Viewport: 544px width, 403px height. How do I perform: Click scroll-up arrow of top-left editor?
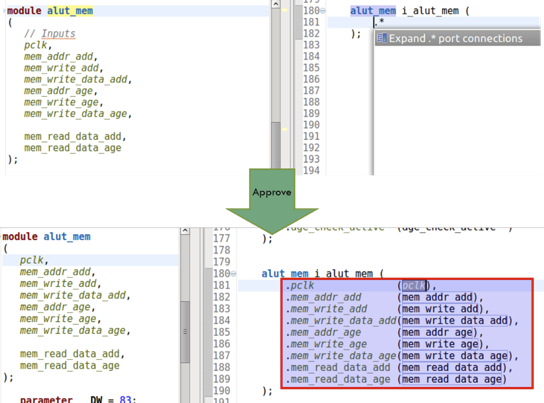point(275,4)
